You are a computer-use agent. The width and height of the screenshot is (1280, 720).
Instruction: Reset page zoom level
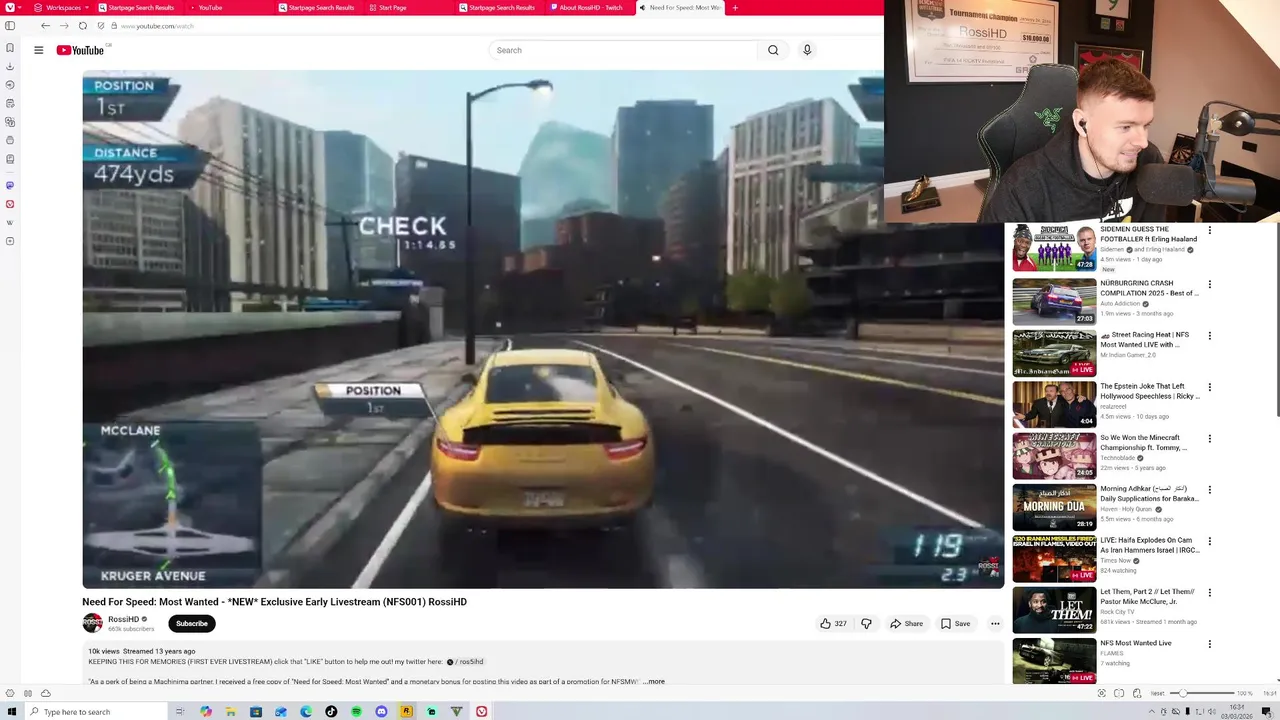click(1157, 693)
